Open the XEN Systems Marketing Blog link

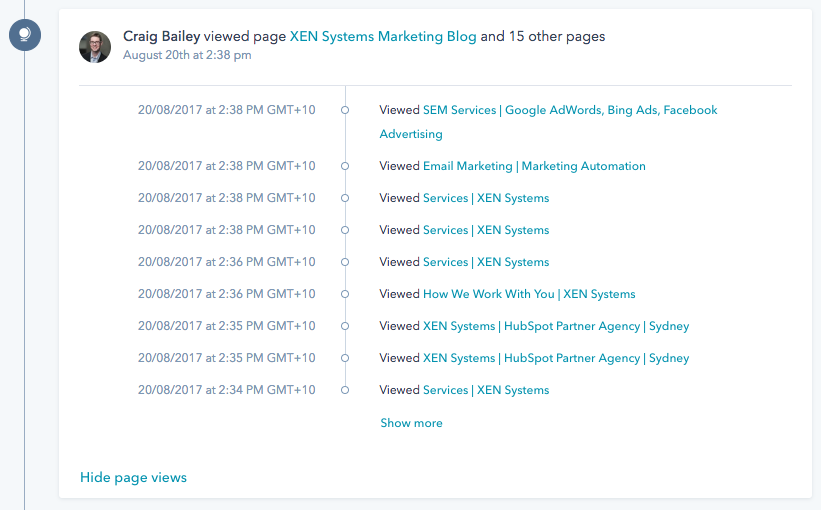[383, 36]
